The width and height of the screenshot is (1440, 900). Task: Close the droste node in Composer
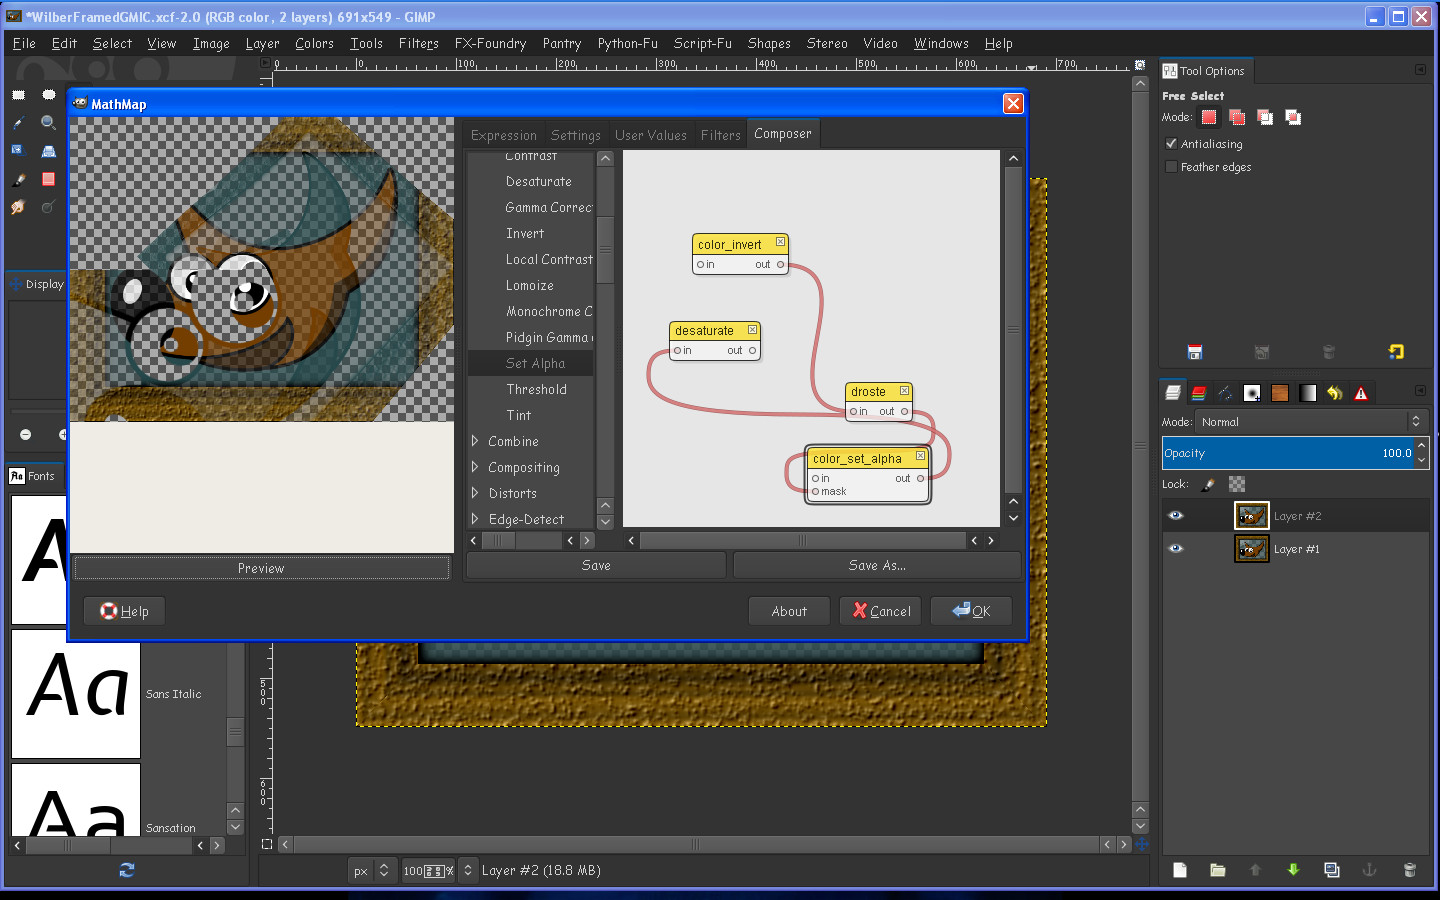pyautogui.click(x=904, y=390)
